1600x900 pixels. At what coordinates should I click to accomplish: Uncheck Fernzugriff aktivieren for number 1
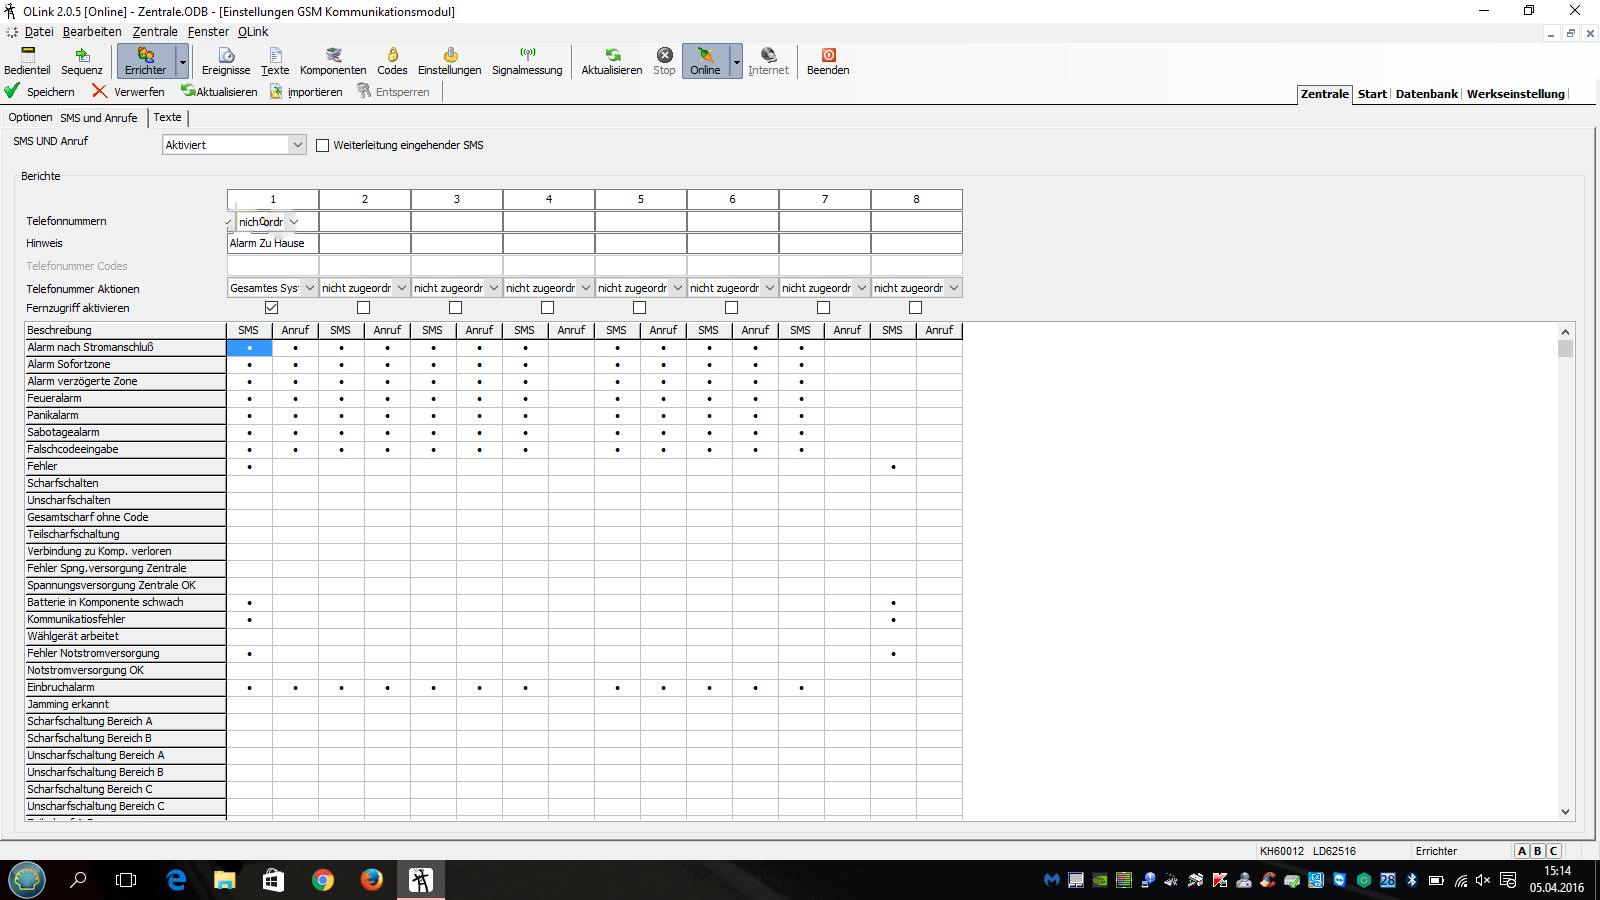(272, 308)
